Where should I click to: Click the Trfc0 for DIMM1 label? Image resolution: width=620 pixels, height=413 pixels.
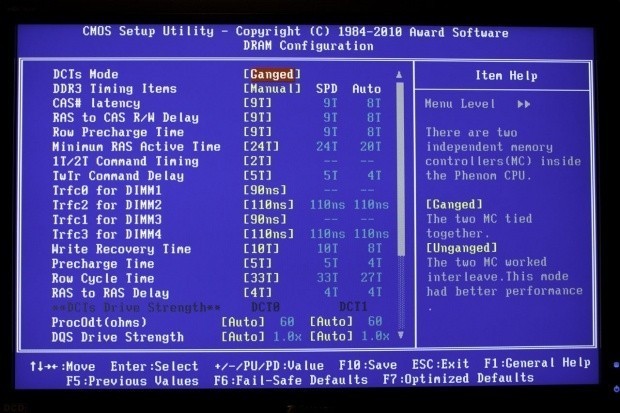[x=107, y=191]
